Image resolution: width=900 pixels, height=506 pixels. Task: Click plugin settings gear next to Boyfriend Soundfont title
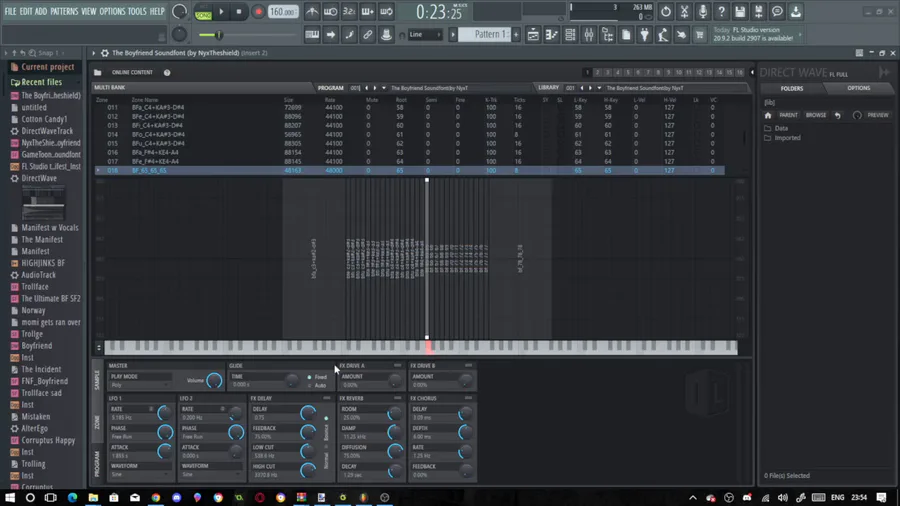pyautogui.click(x=104, y=53)
